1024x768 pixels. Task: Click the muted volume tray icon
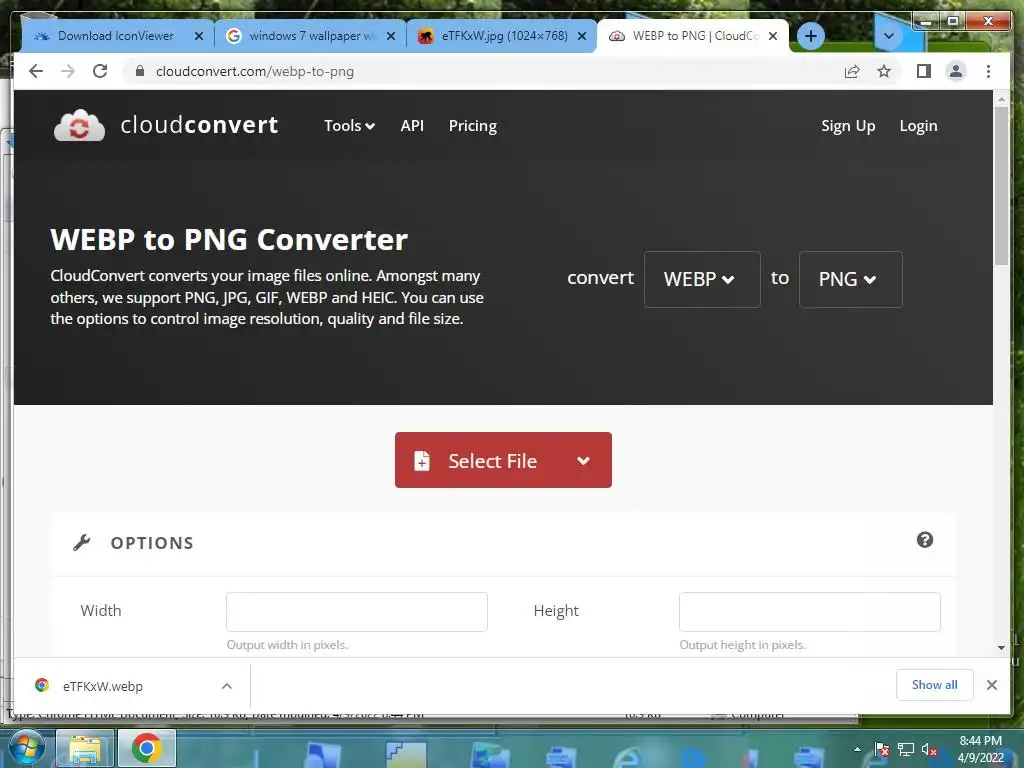[929, 749]
